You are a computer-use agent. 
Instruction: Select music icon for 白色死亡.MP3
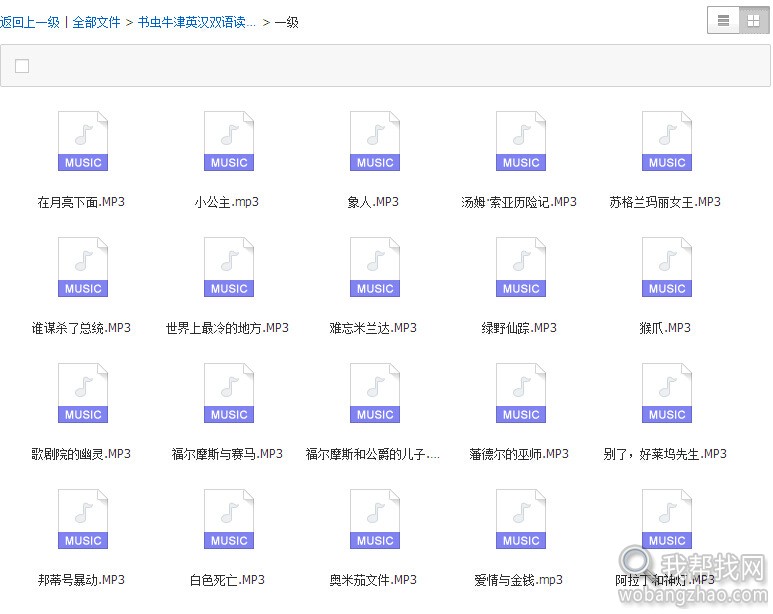(229, 519)
